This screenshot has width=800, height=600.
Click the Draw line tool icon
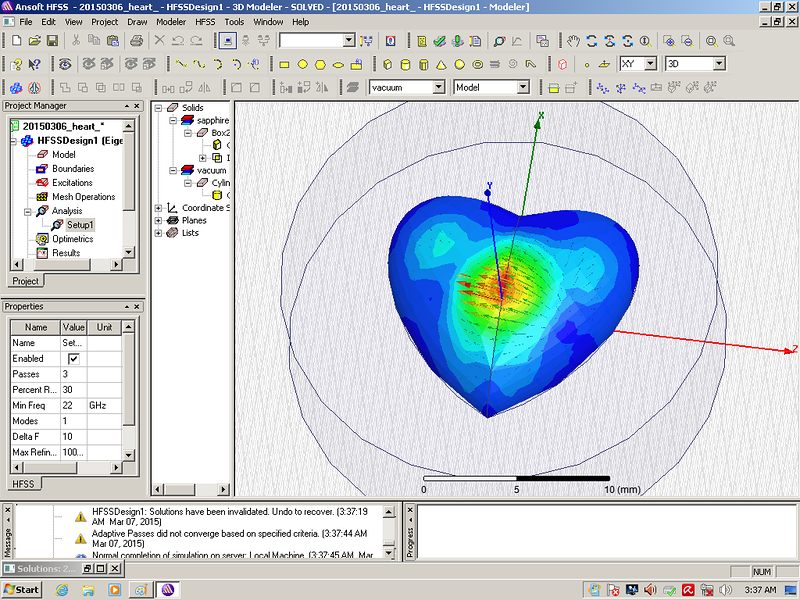(181, 64)
